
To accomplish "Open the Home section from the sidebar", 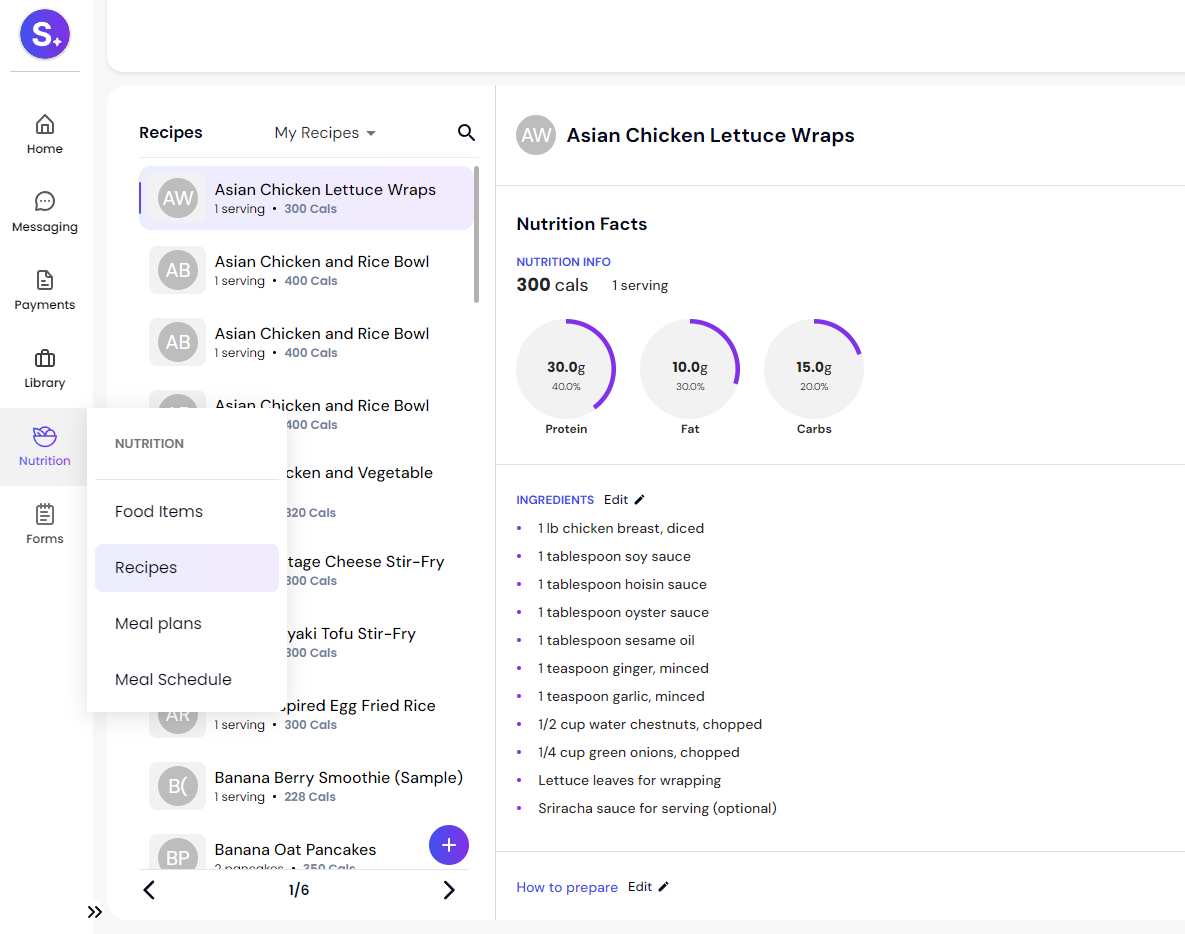I will coord(44,133).
